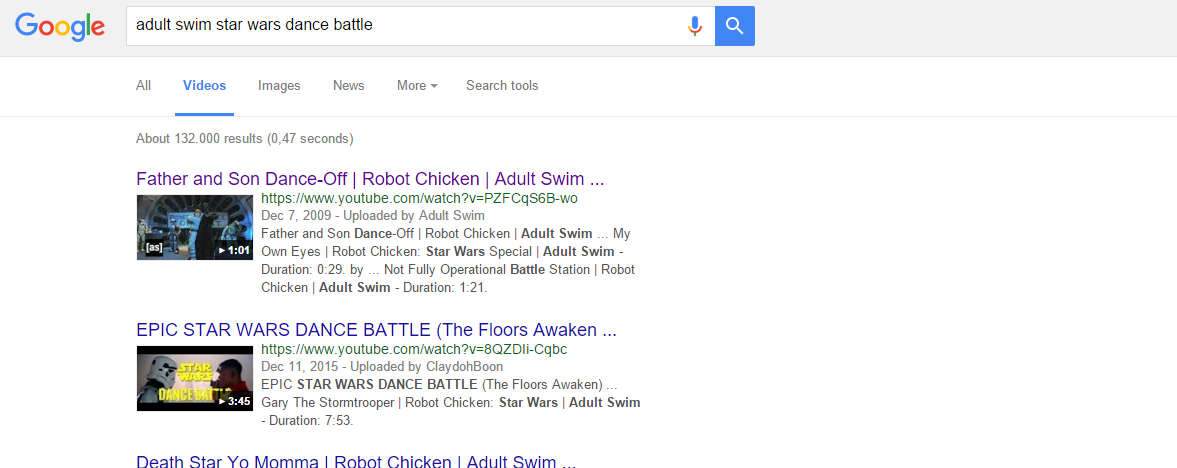Click the 3:45 duration badge on thumbnail
This screenshot has width=1177, height=468.
(x=235, y=401)
